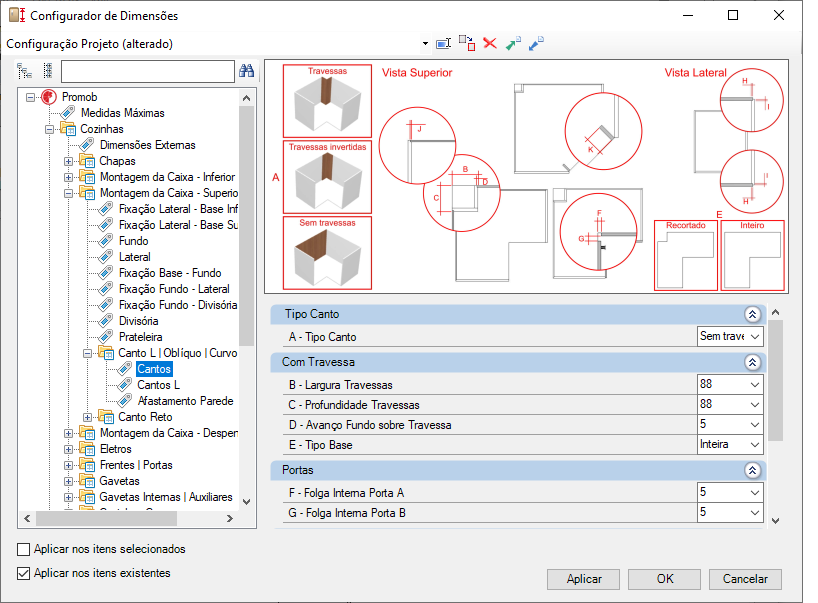Click the tree horizontal scrollbar right arrow
The height and width of the screenshot is (603, 818).
[x=230, y=518]
